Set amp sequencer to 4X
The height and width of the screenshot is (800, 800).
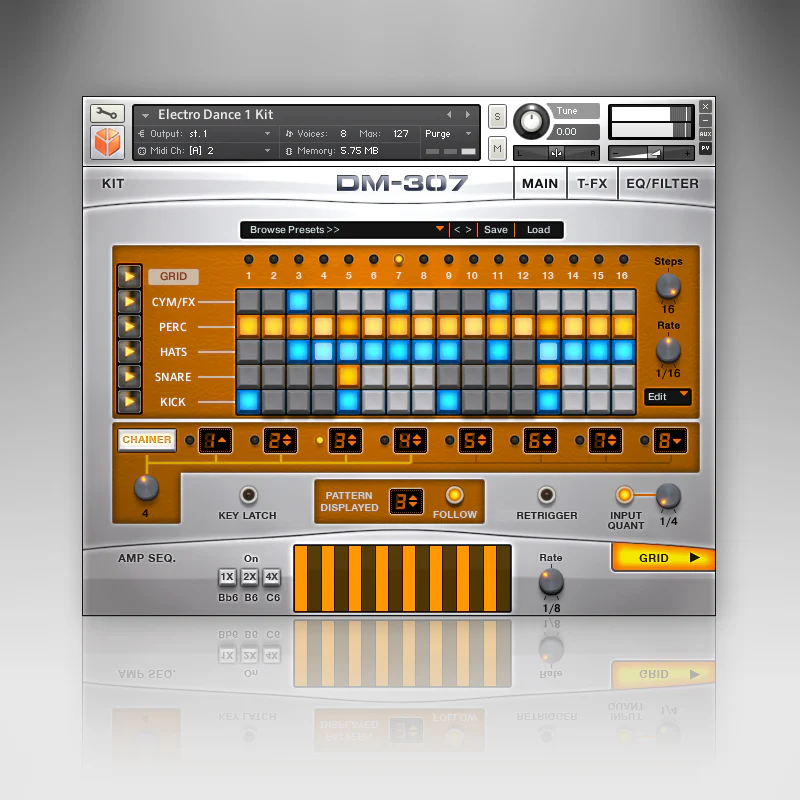click(x=272, y=577)
